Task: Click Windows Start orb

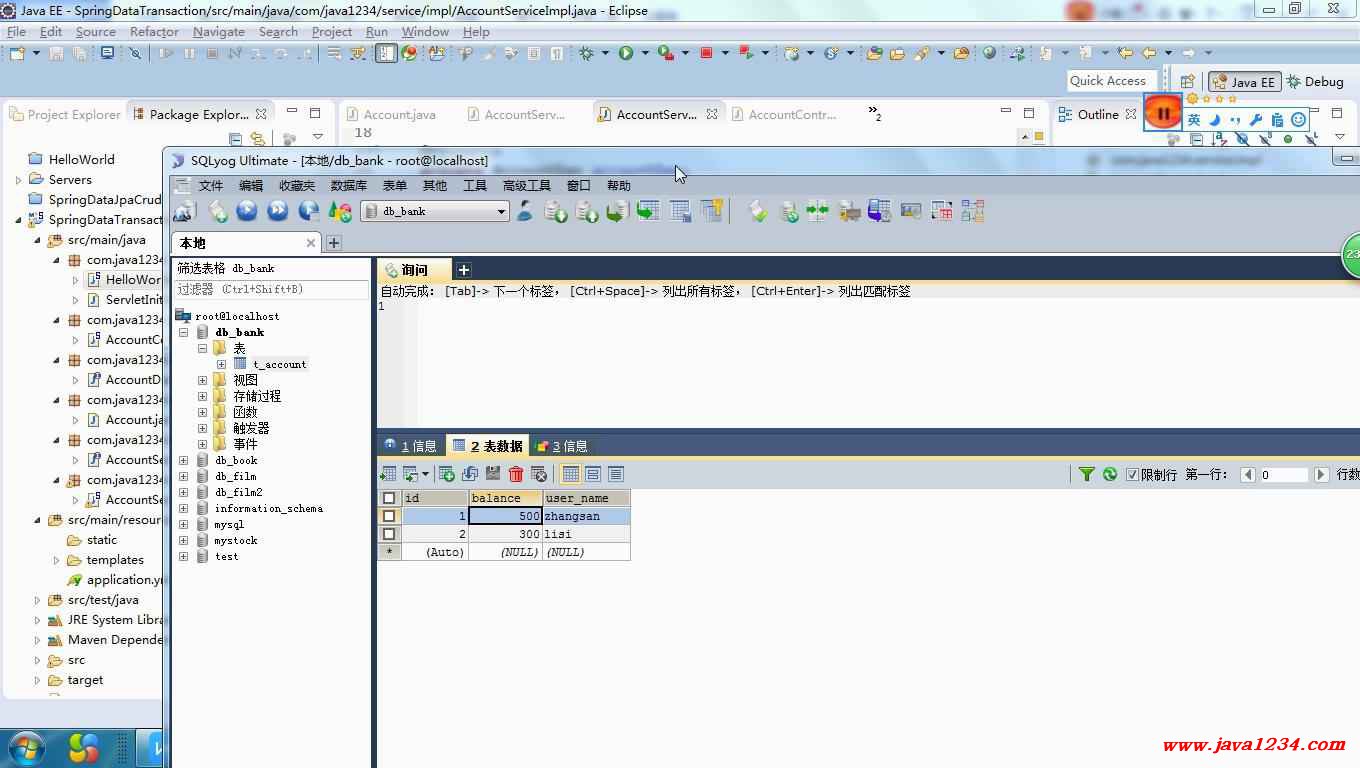Action: (x=26, y=747)
